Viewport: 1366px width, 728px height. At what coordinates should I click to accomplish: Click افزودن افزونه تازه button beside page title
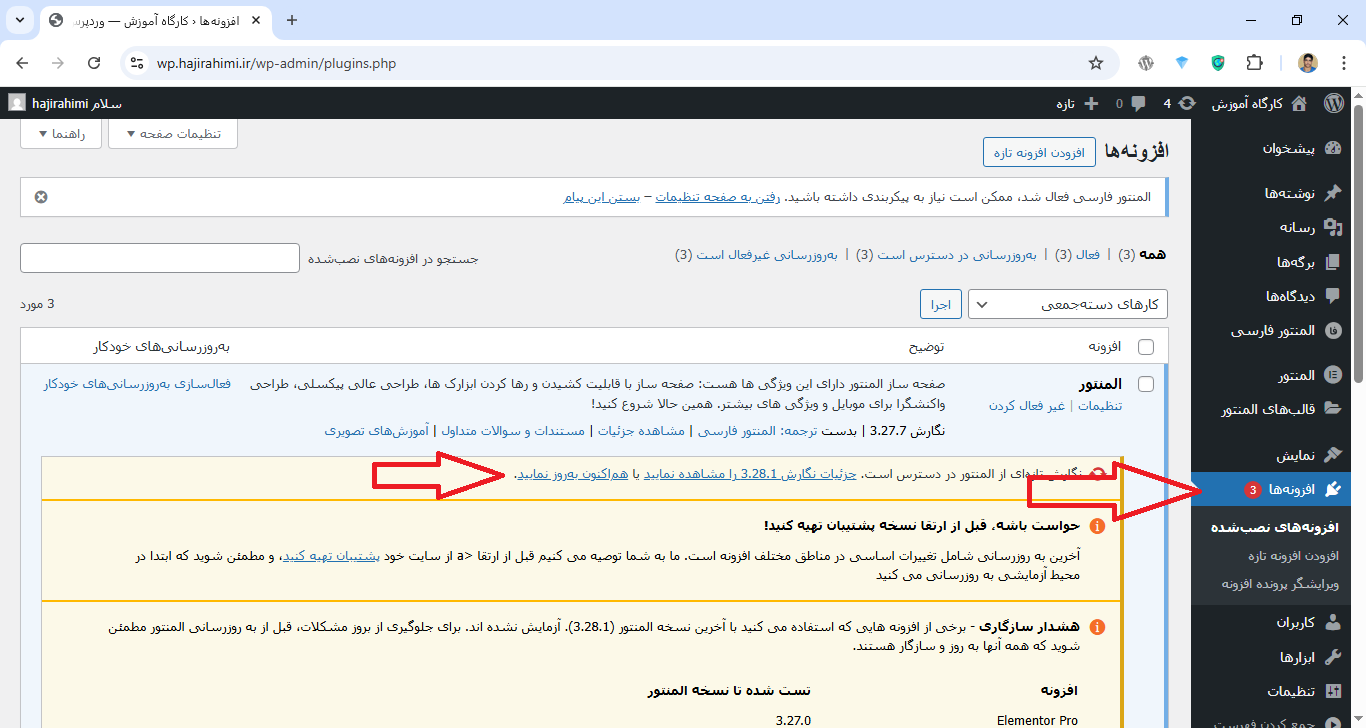click(x=1040, y=153)
